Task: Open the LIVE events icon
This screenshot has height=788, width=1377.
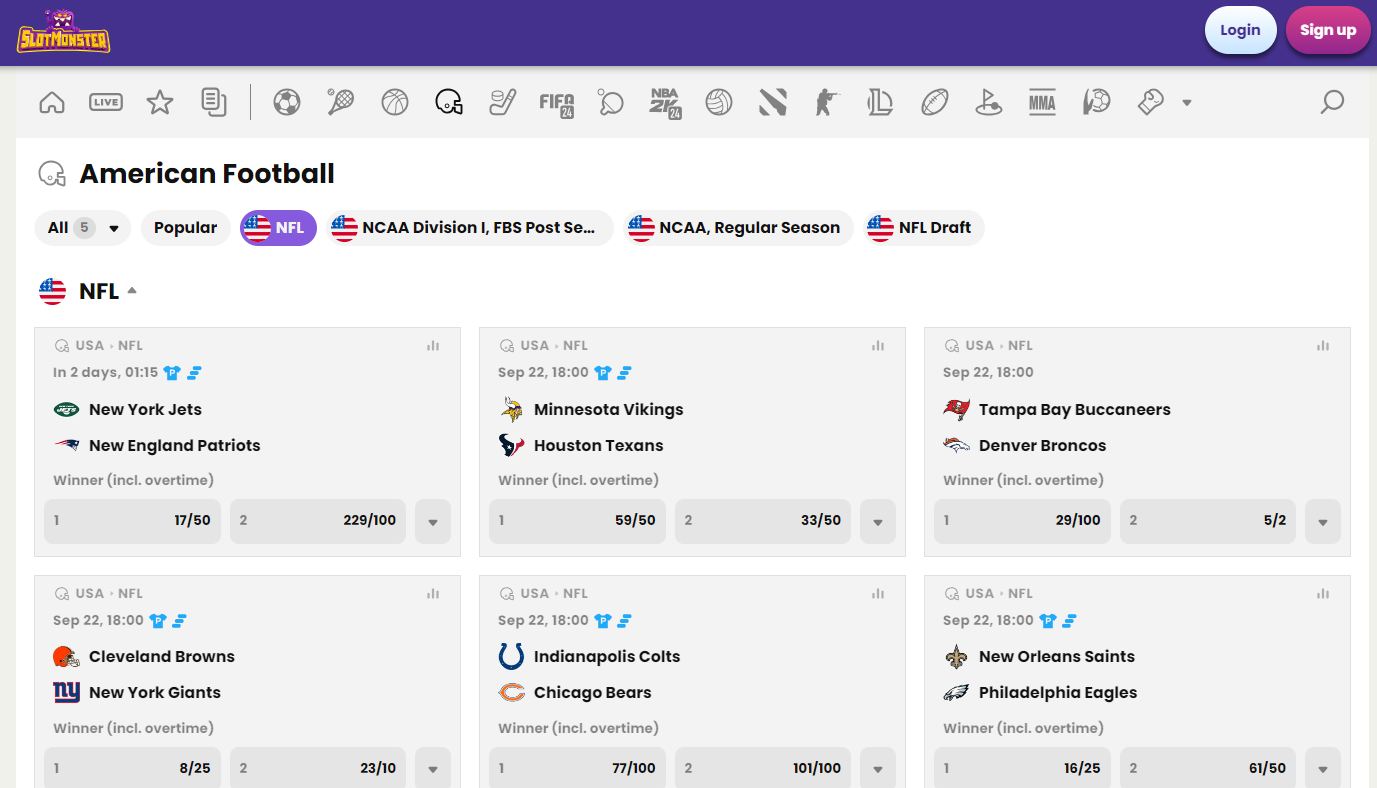Action: coord(105,102)
